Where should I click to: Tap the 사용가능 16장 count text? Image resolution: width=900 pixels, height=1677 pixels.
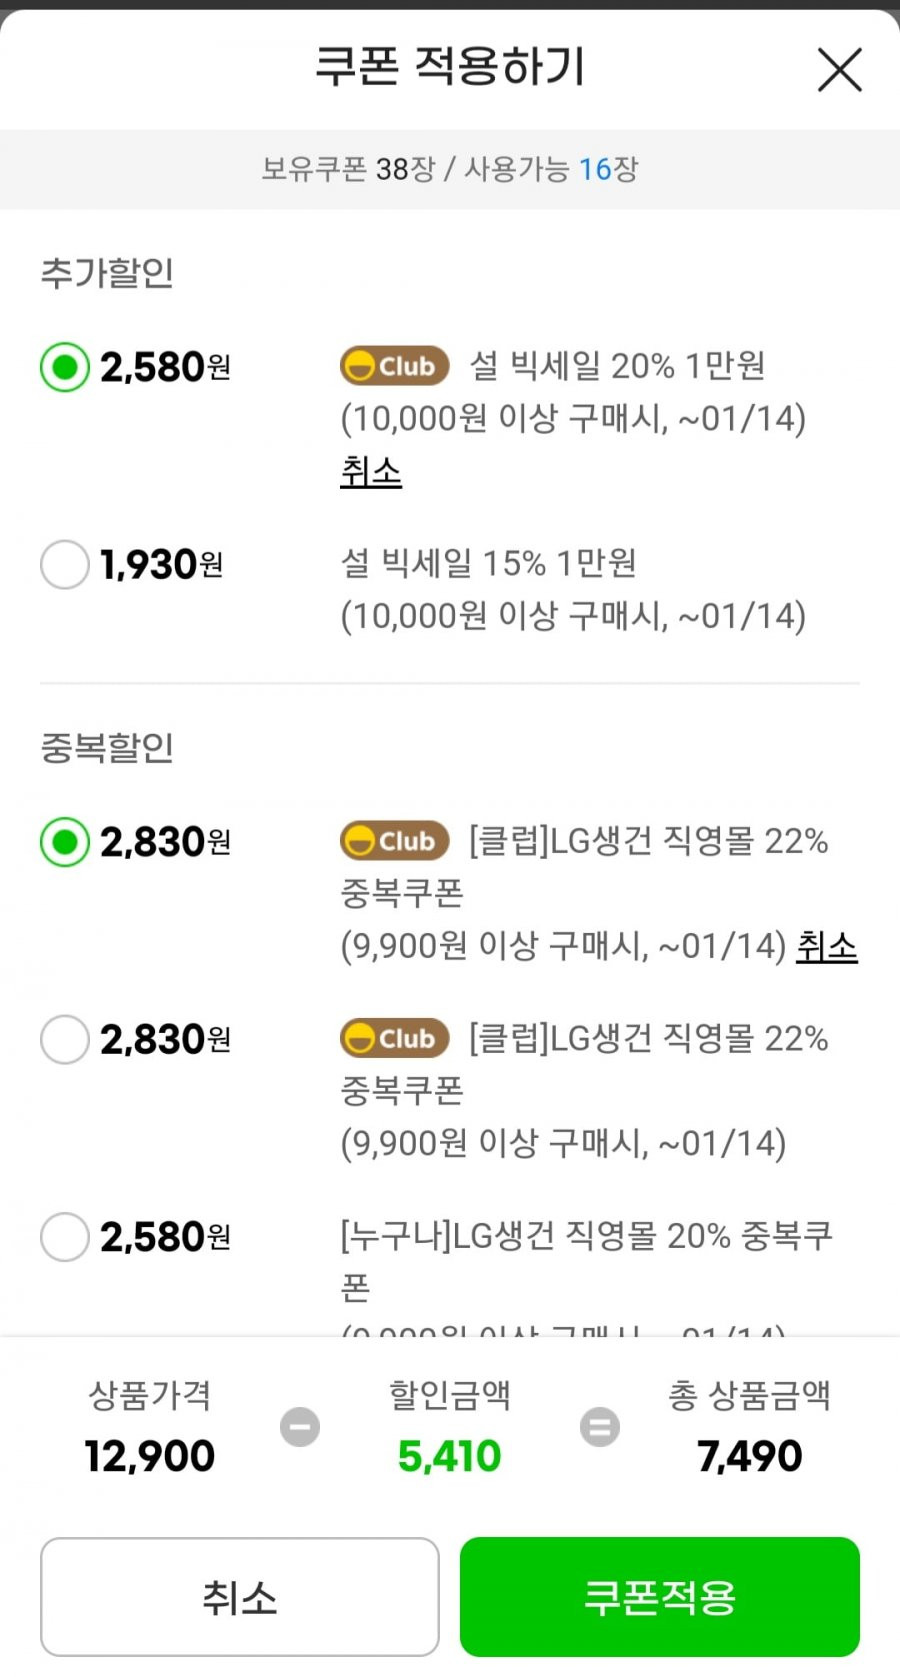click(x=551, y=169)
